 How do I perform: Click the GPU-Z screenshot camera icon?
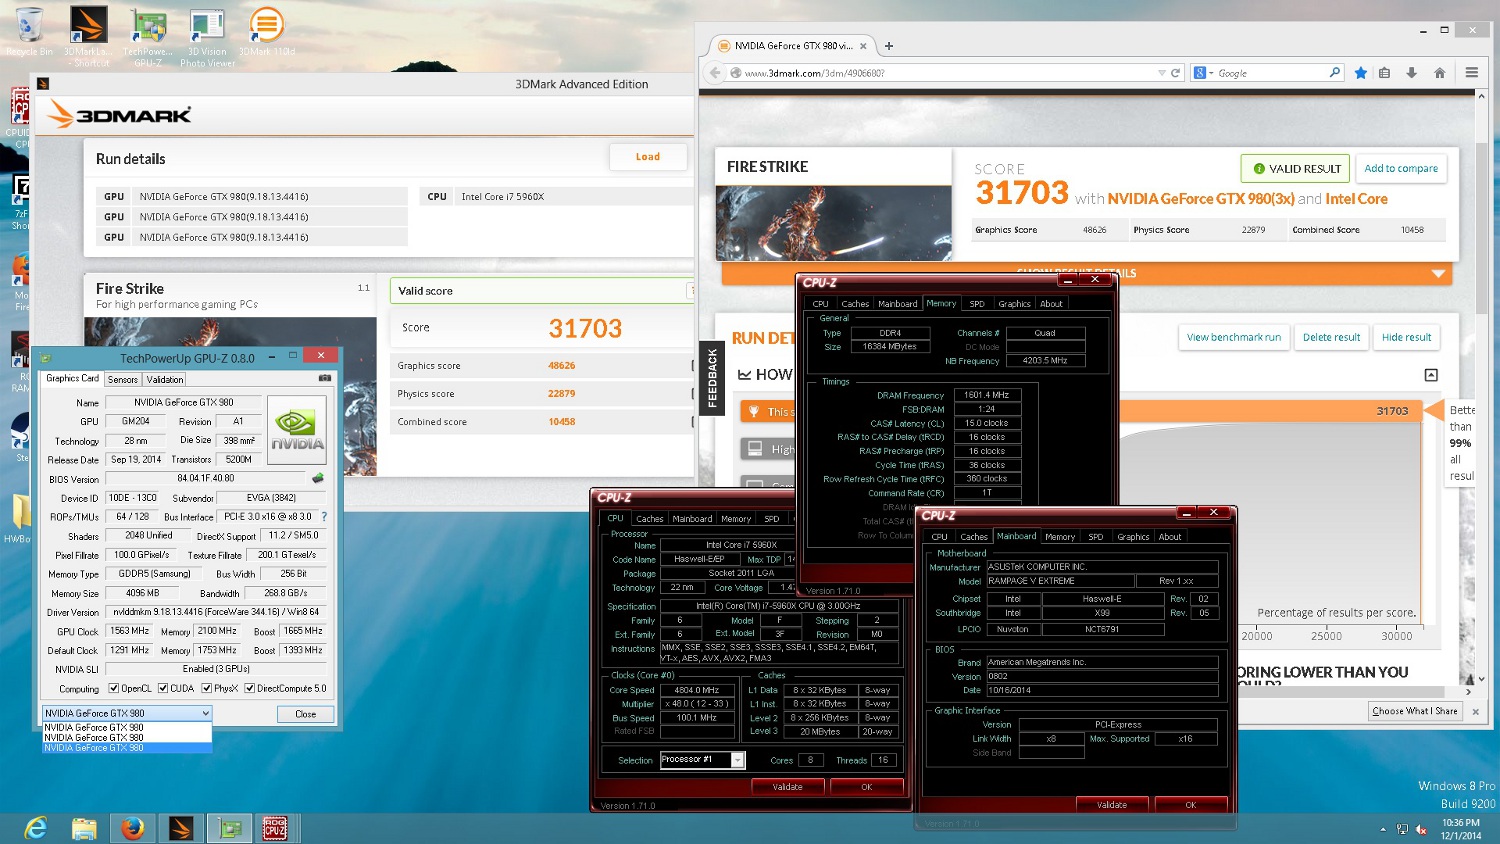324,378
